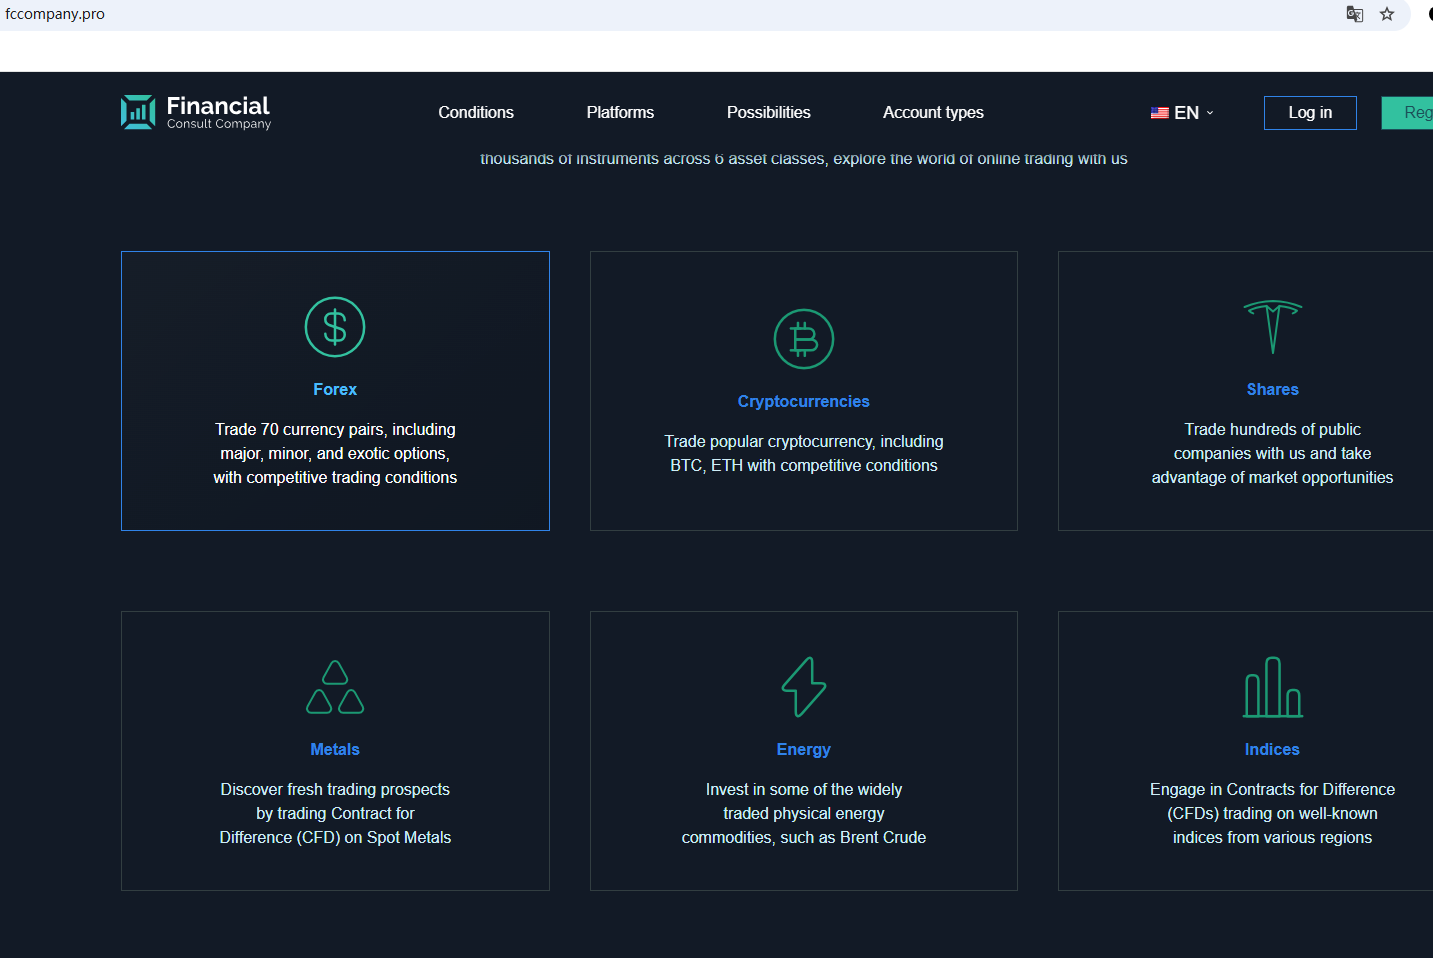Open the Conditions menu
Viewport: 1433px width, 958px height.
pyautogui.click(x=476, y=113)
